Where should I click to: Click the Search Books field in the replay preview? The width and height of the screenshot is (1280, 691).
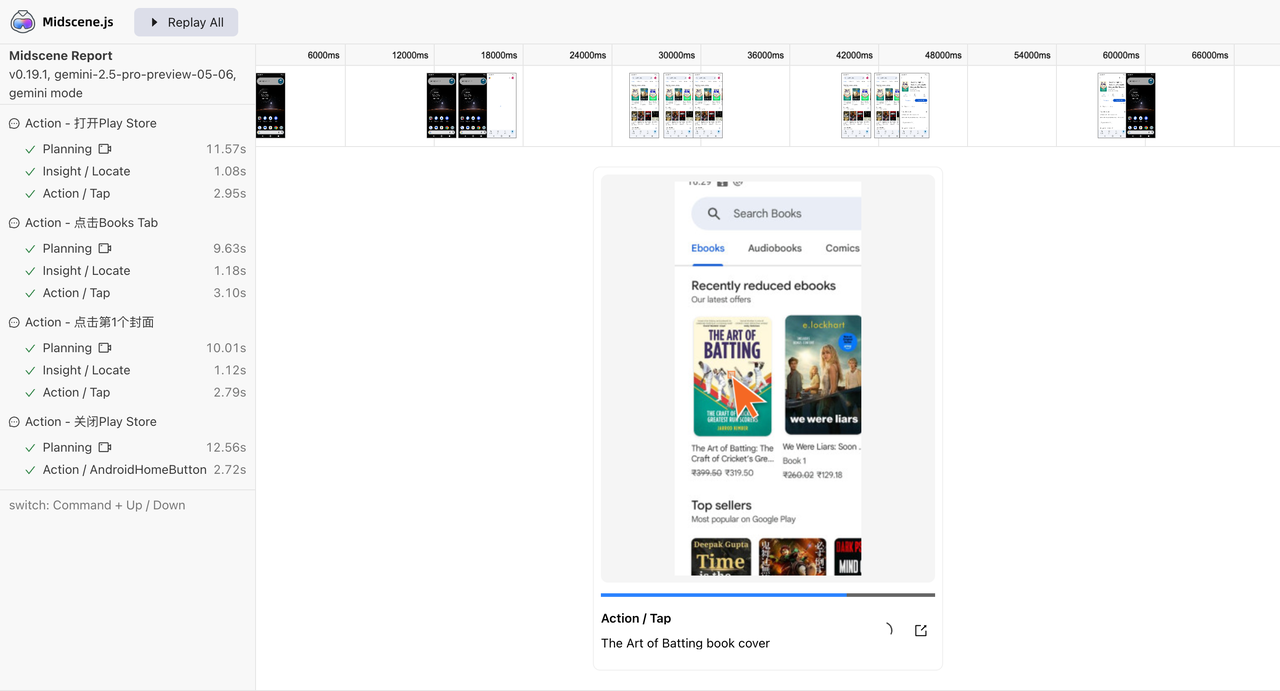coord(776,213)
